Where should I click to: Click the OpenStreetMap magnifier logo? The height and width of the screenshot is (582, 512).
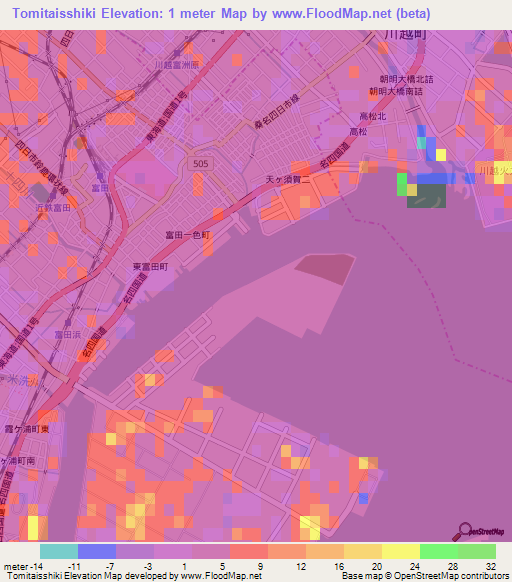point(478,532)
